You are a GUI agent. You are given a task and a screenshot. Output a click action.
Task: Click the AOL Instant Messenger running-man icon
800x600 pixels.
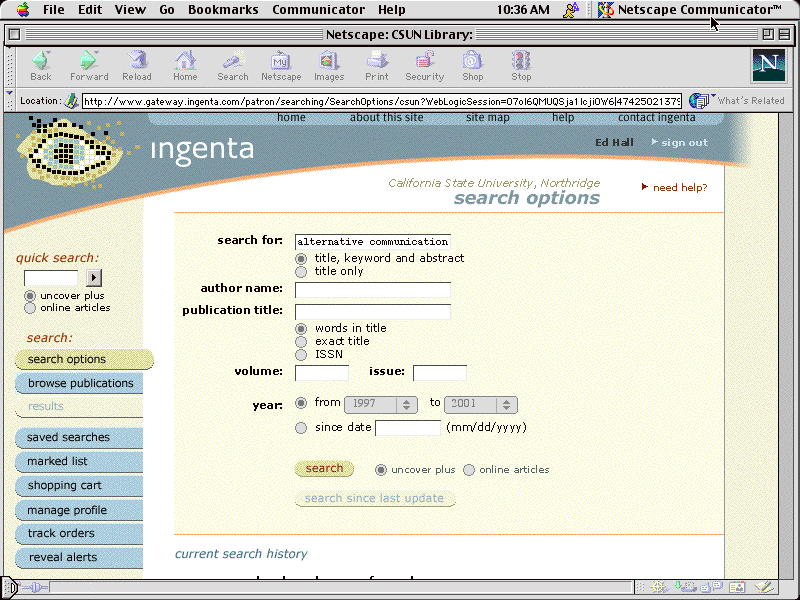(x=571, y=9)
